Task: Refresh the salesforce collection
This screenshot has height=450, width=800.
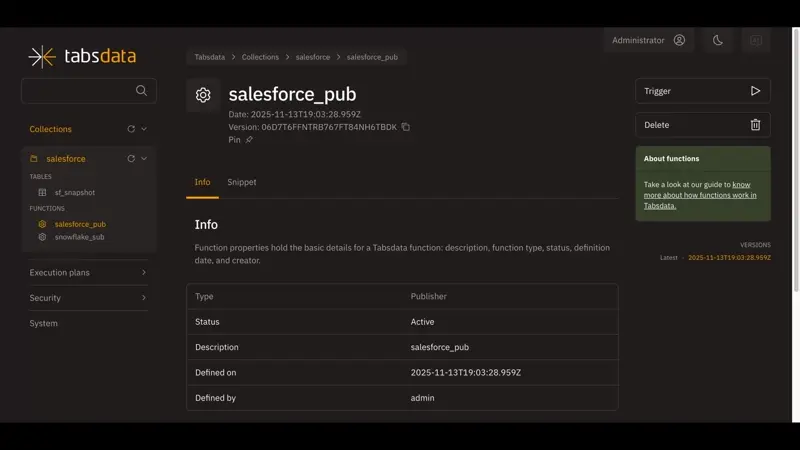Action: (x=131, y=159)
